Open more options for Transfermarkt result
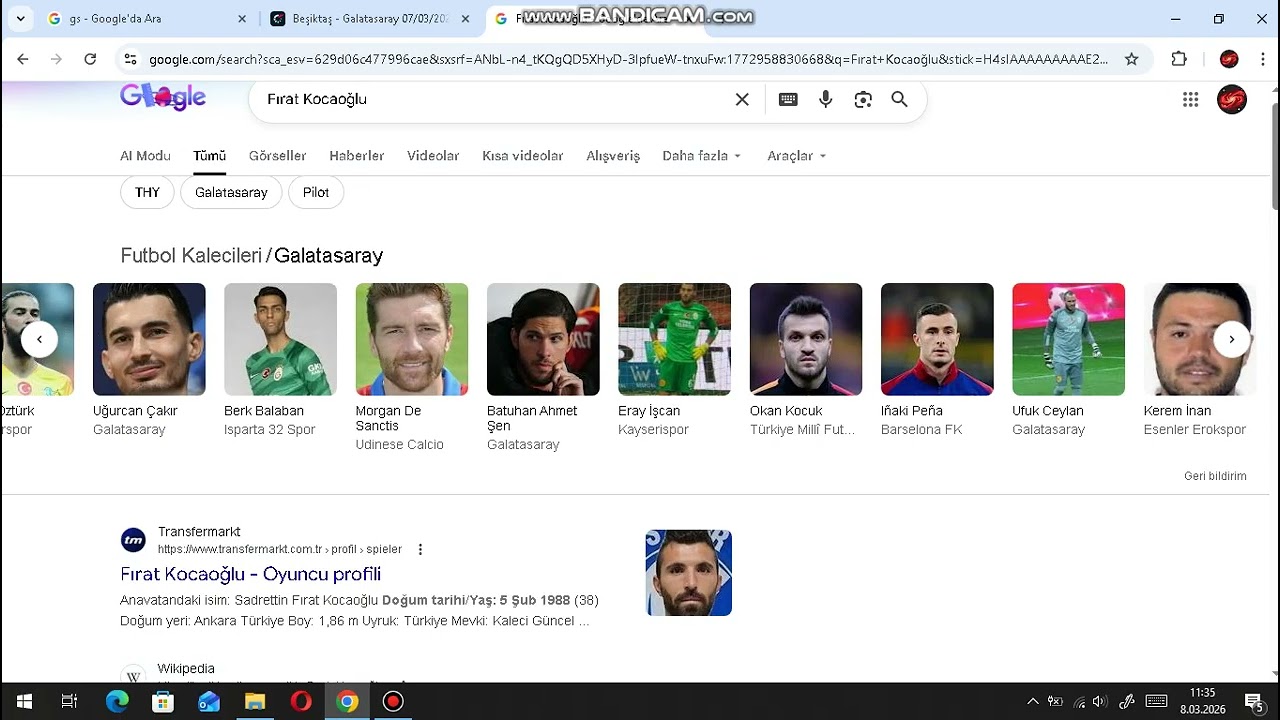The width and height of the screenshot is (1280, 720). 420,549
